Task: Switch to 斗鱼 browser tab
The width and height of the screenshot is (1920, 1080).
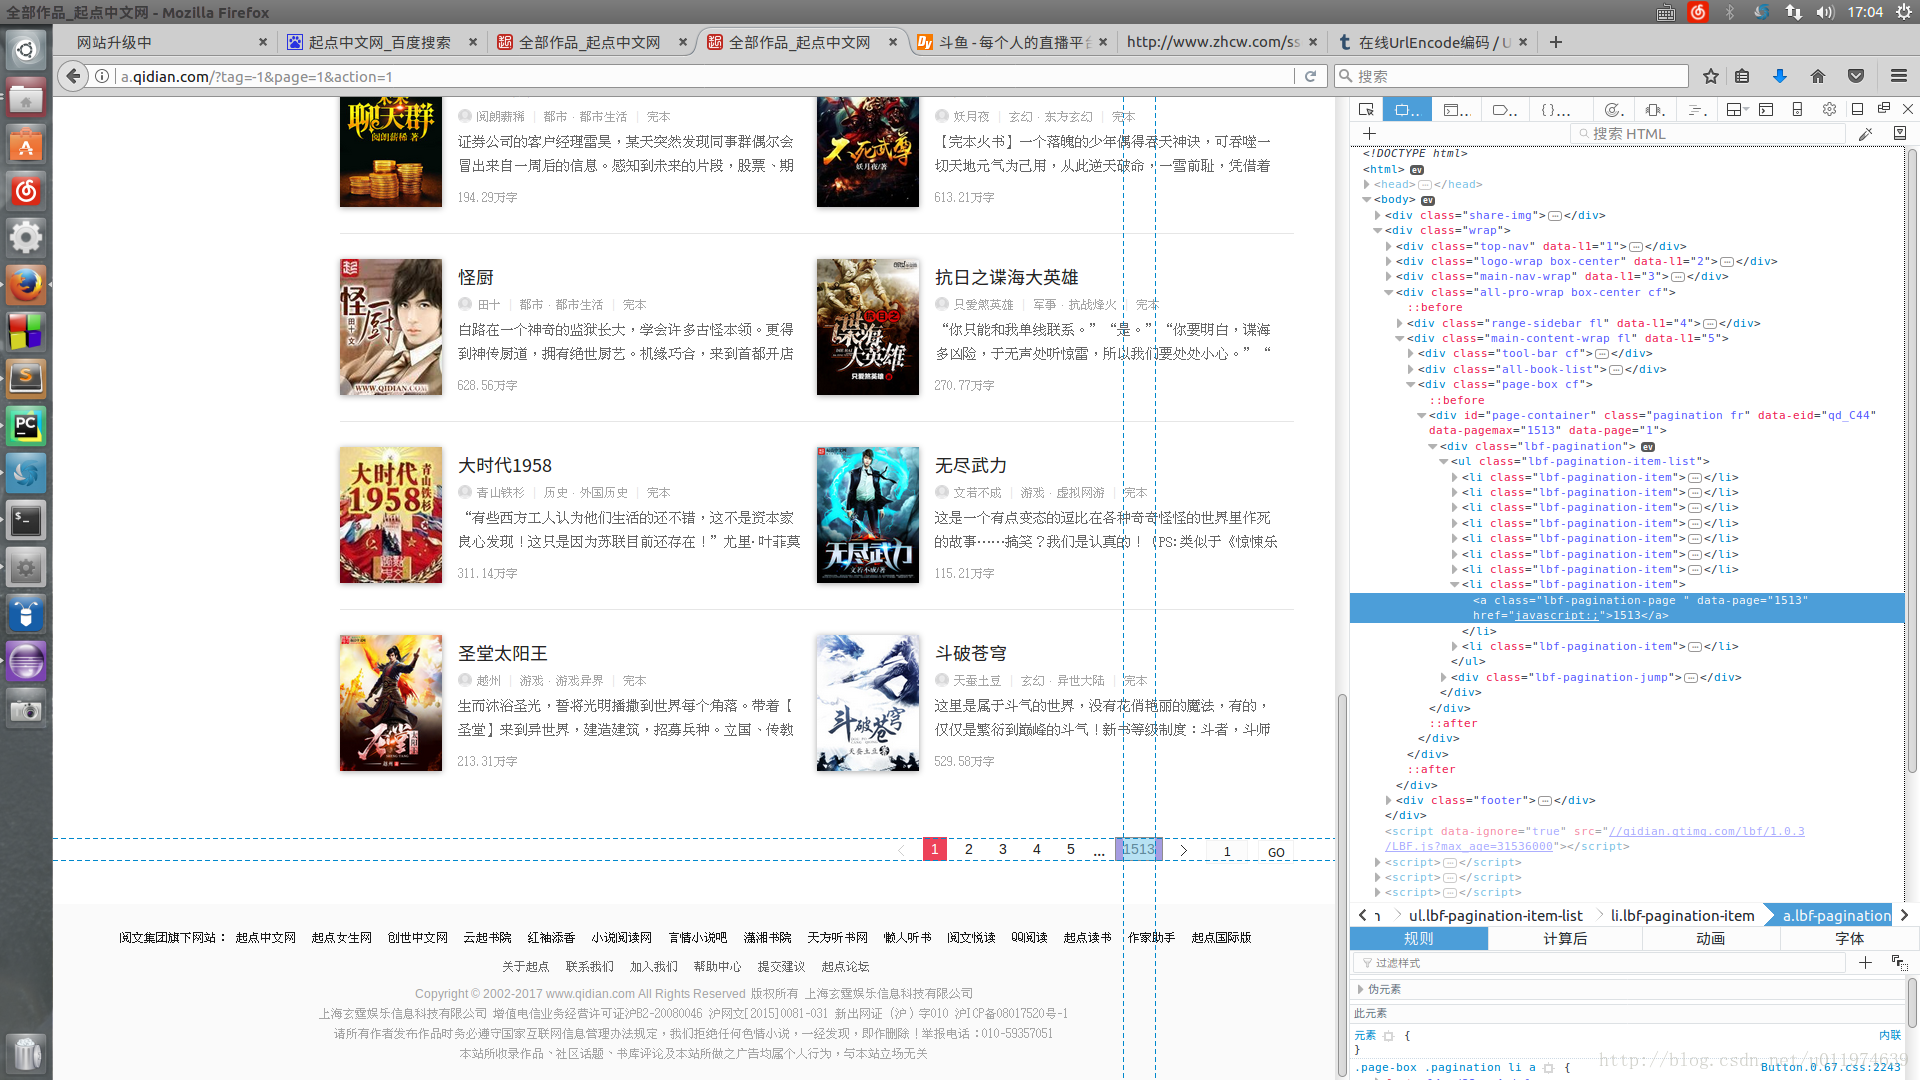Action: [1012, 42]
